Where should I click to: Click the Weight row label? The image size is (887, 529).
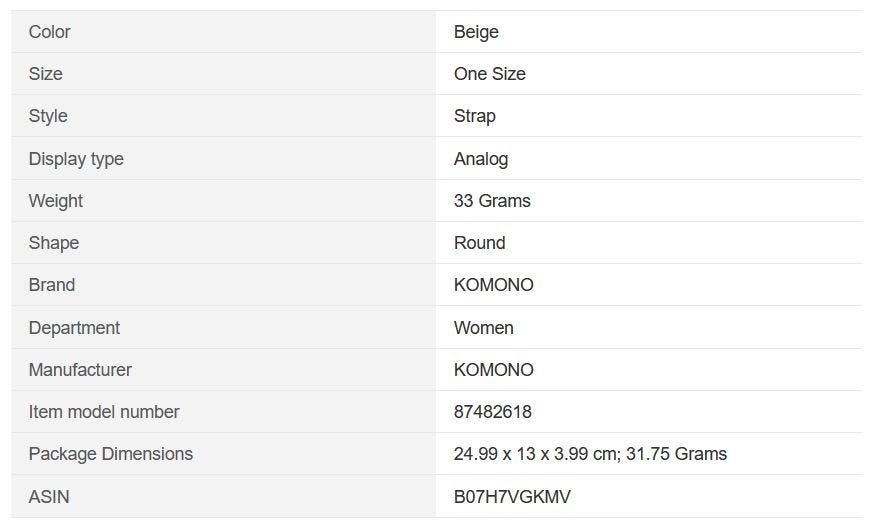[56, 201]
